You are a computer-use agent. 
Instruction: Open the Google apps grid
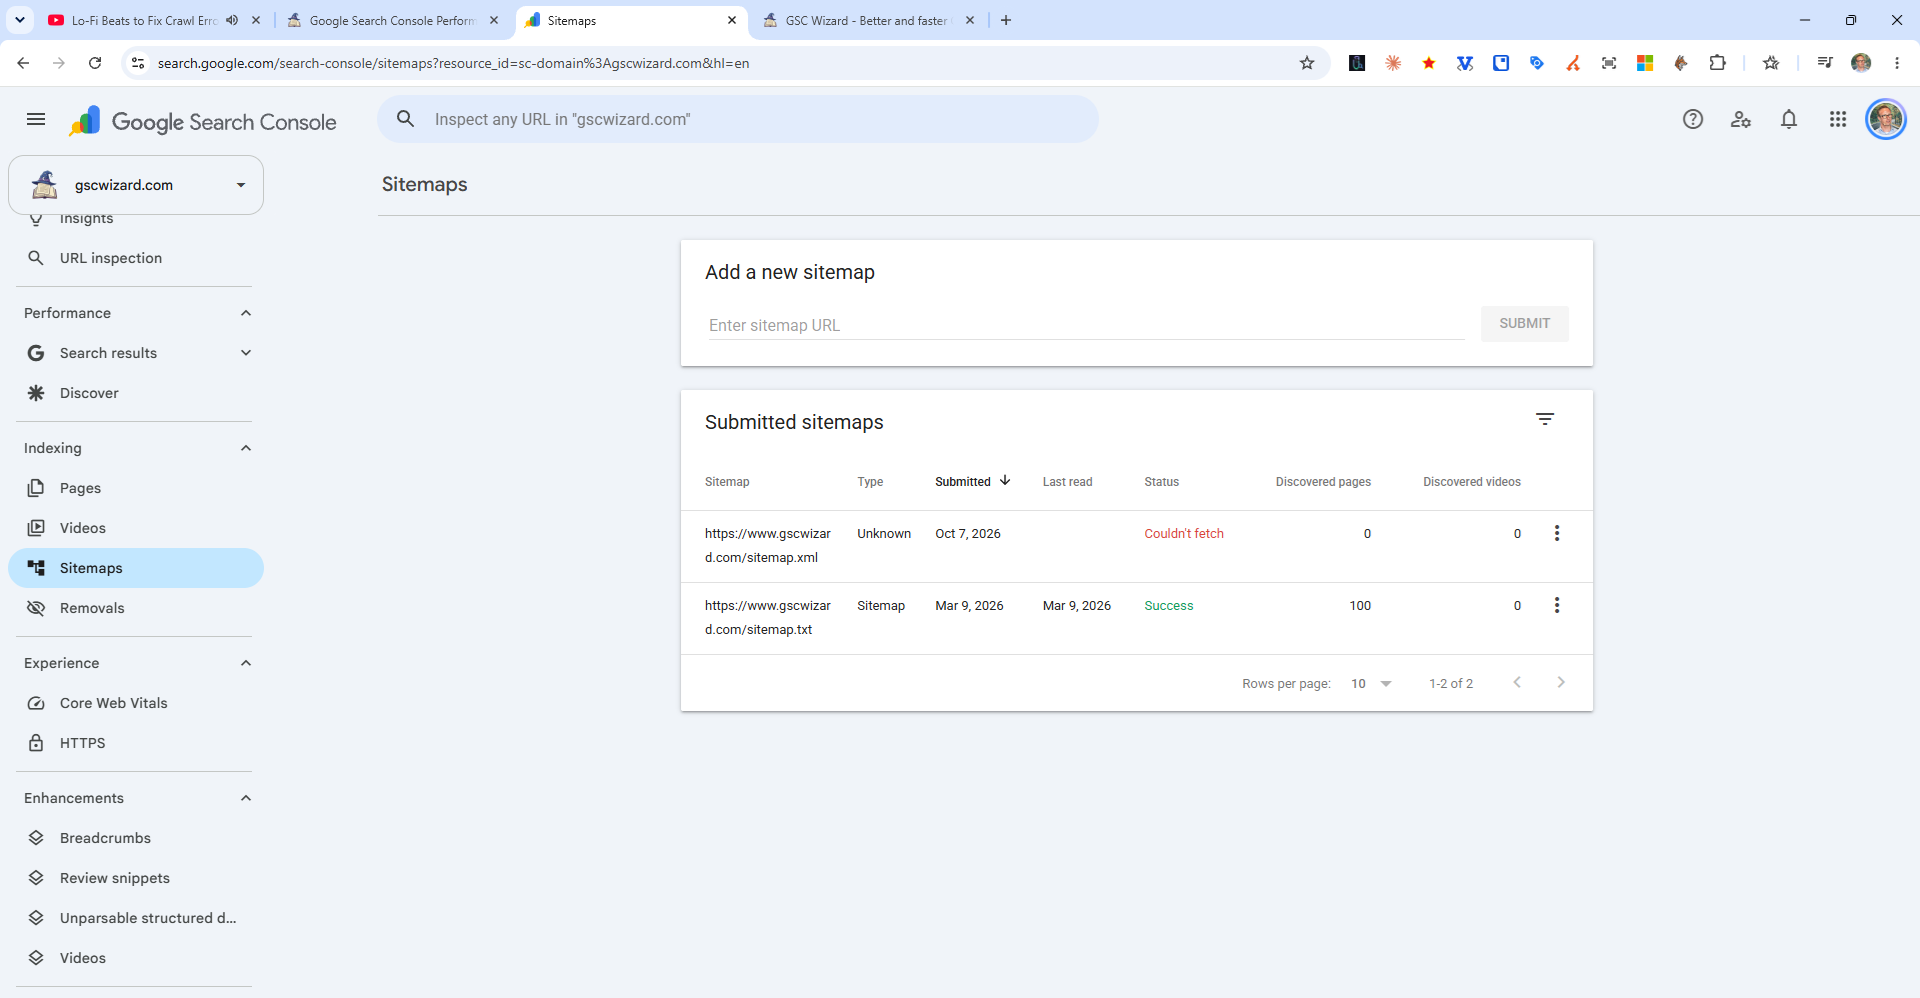pyautogui.click(x=1838, y=120)
